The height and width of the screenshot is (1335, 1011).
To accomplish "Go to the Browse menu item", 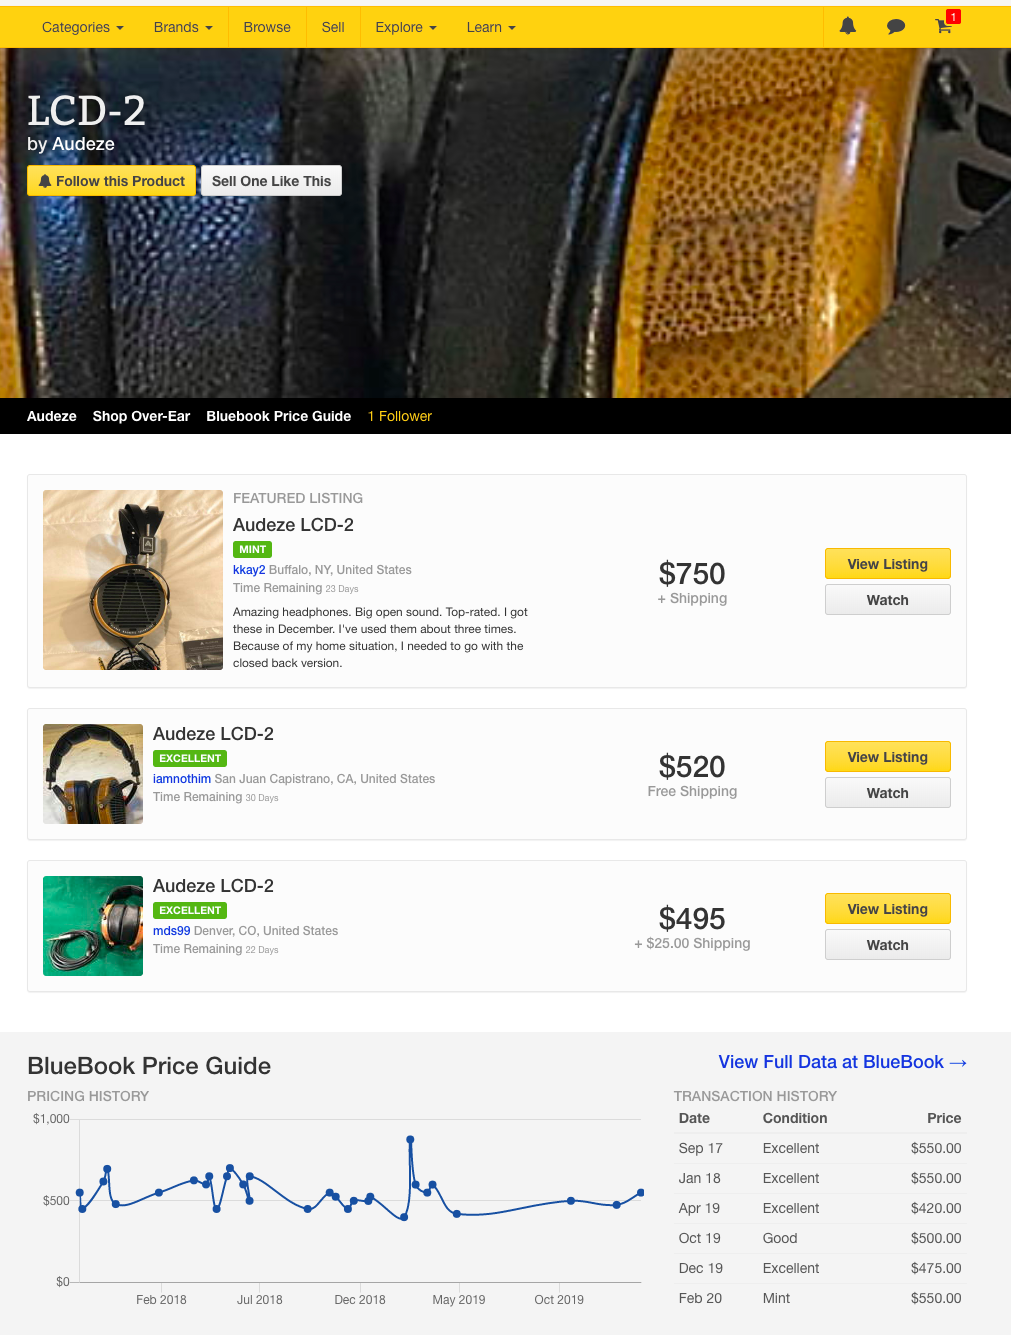I will 267,27.
